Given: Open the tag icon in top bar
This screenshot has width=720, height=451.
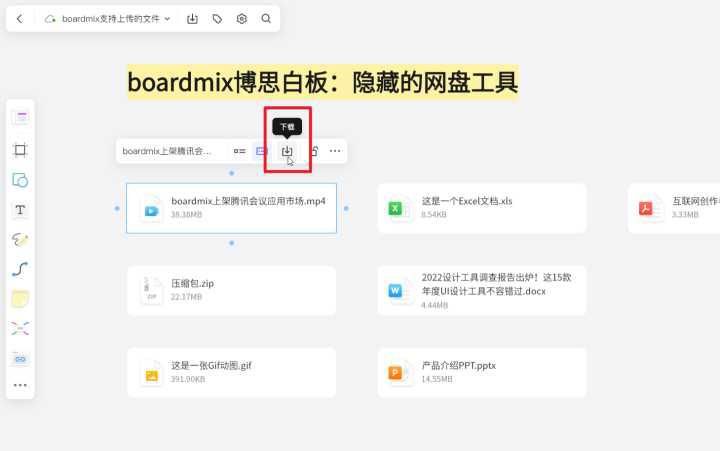Looking at the screenshot, I should pyautogui.click(x=217, y=19).
